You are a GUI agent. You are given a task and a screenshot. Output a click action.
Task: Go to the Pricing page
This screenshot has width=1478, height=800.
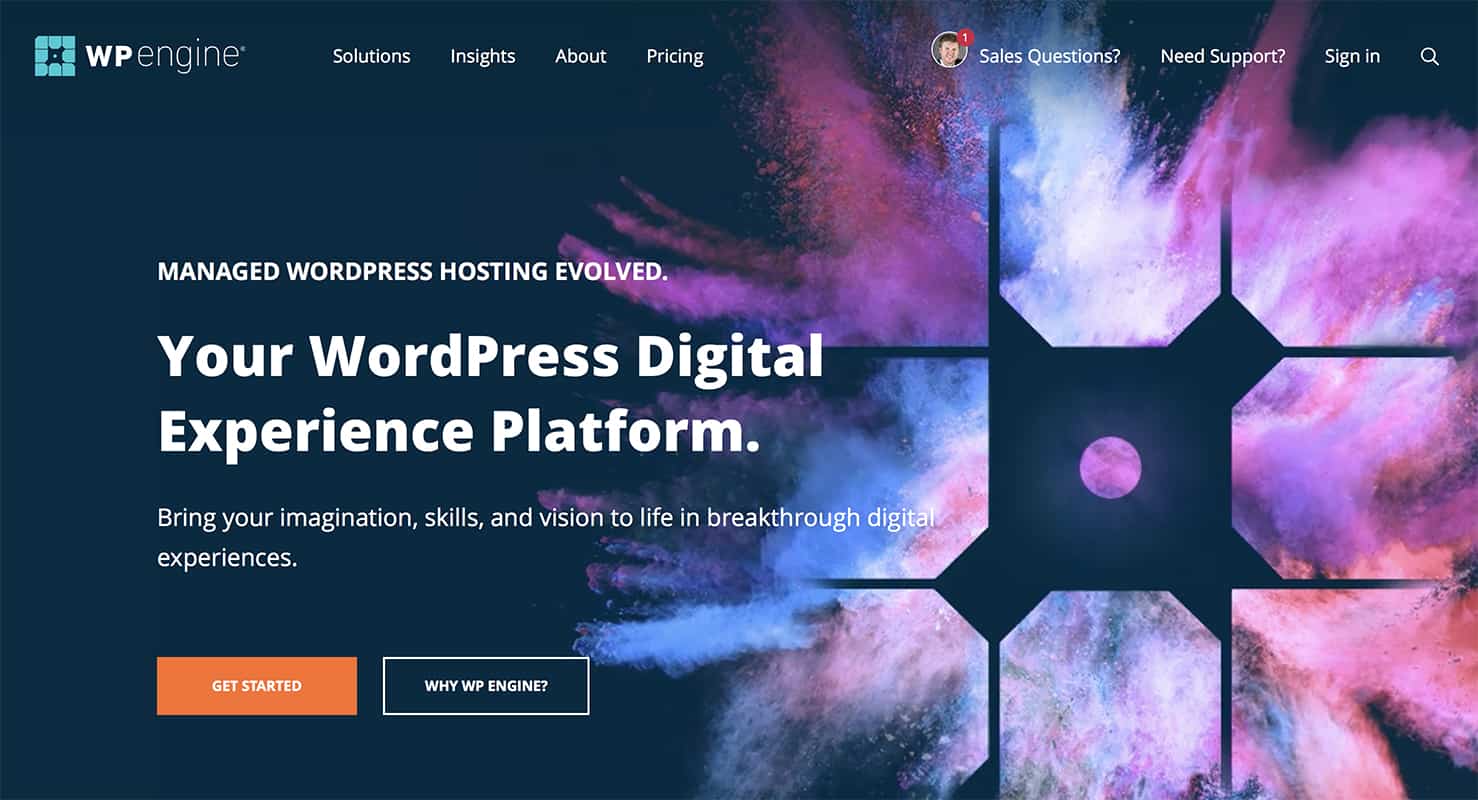click(675, 56)
